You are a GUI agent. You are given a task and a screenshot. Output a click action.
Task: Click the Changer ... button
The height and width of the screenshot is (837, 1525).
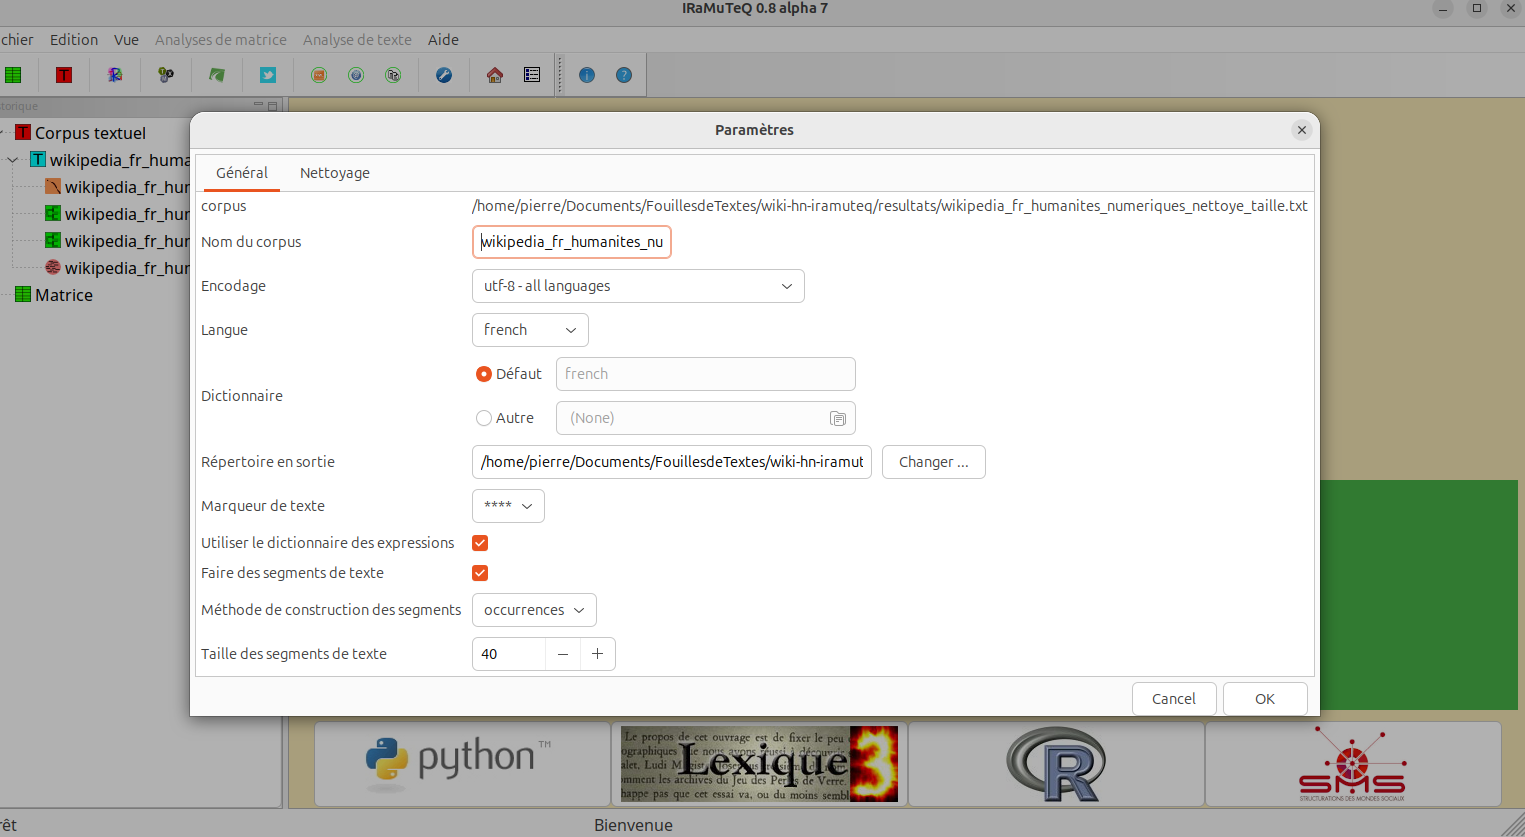[934, 462]
